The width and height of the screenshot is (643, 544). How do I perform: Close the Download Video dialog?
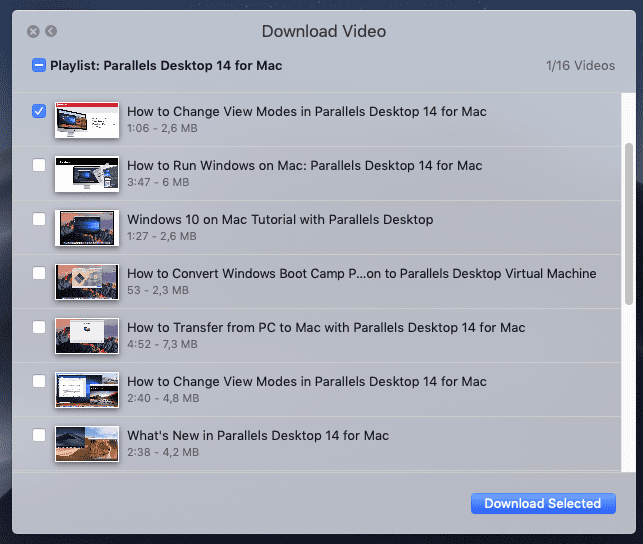point(33,32)
